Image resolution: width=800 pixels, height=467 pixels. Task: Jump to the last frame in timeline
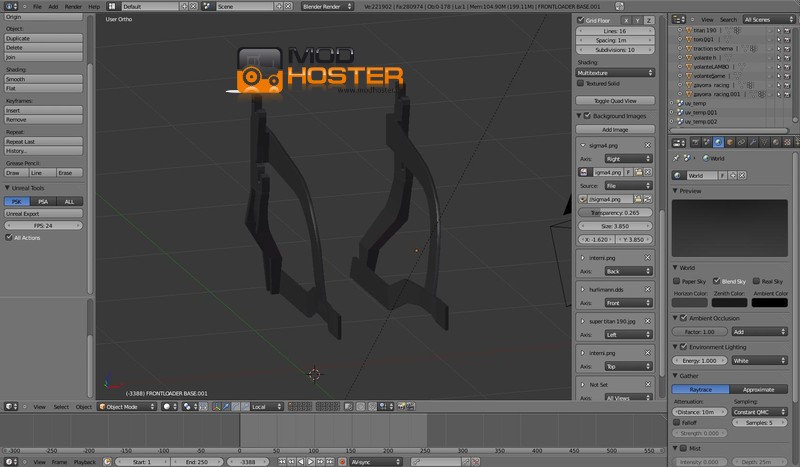click(x=330, y=462)
